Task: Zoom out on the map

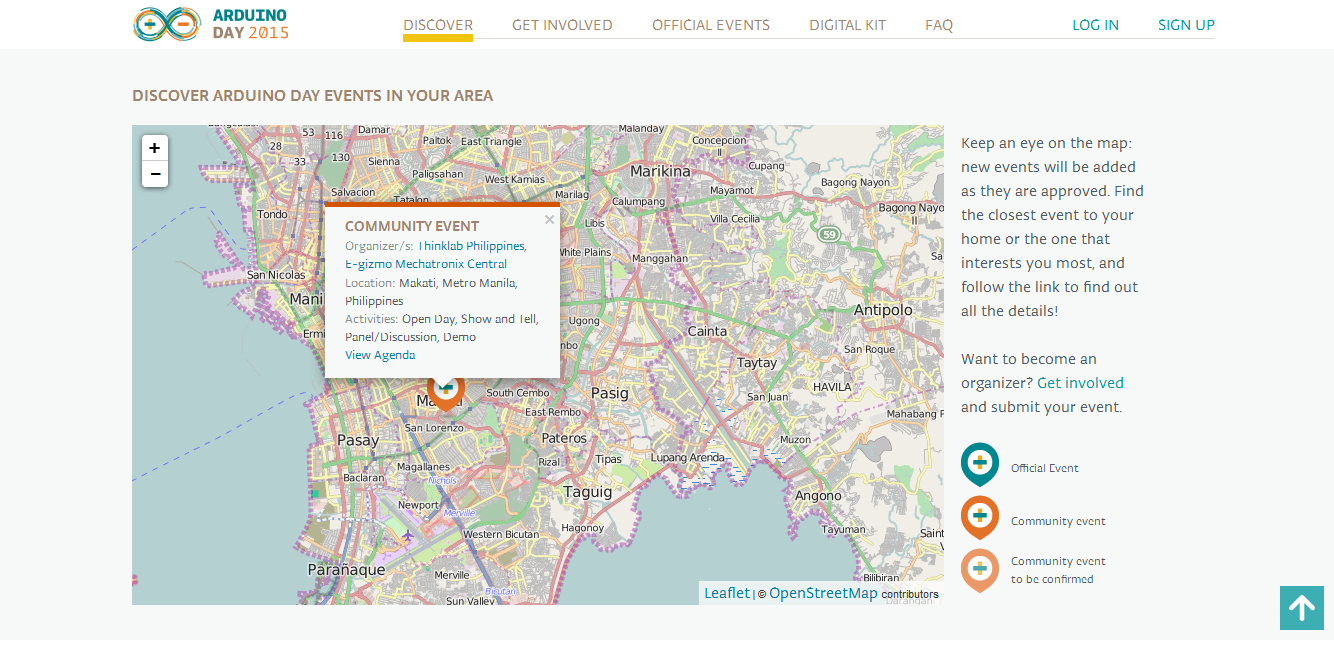Action: pos(154,174)
